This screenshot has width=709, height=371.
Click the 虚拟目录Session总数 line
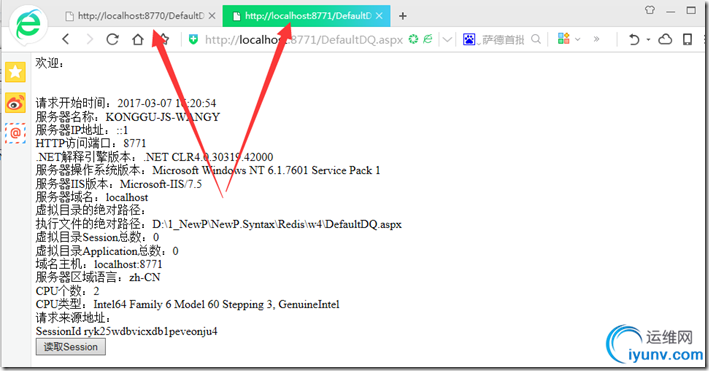click(97, 237)
